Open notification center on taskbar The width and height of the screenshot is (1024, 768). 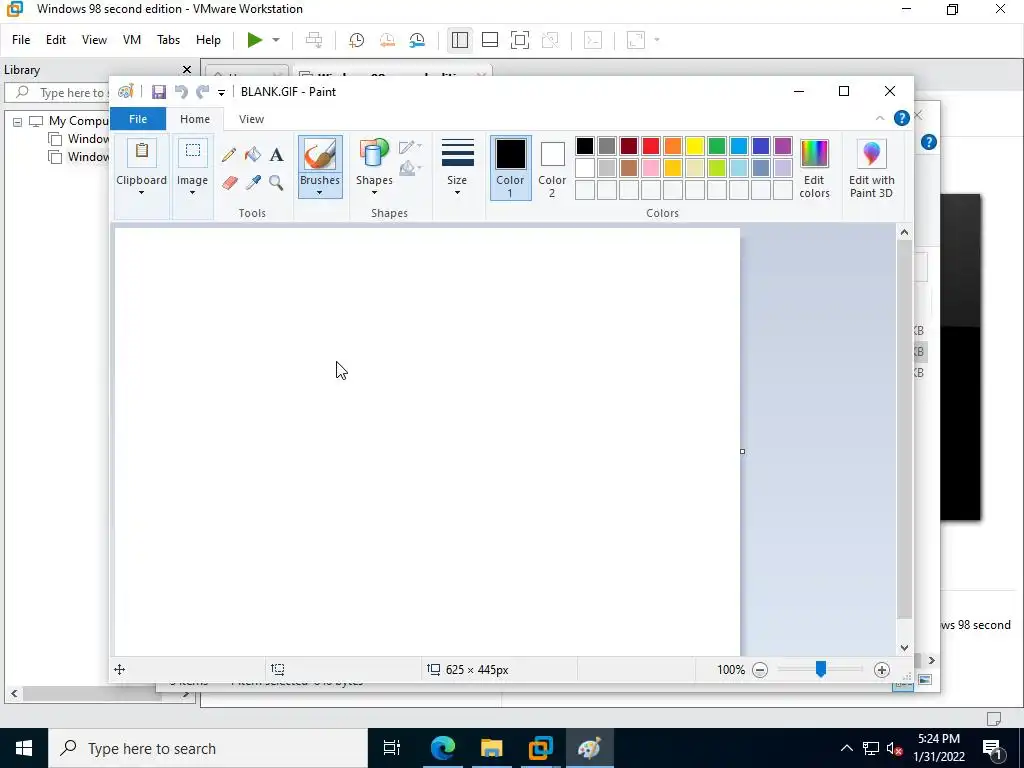click(x=993, y=748)
